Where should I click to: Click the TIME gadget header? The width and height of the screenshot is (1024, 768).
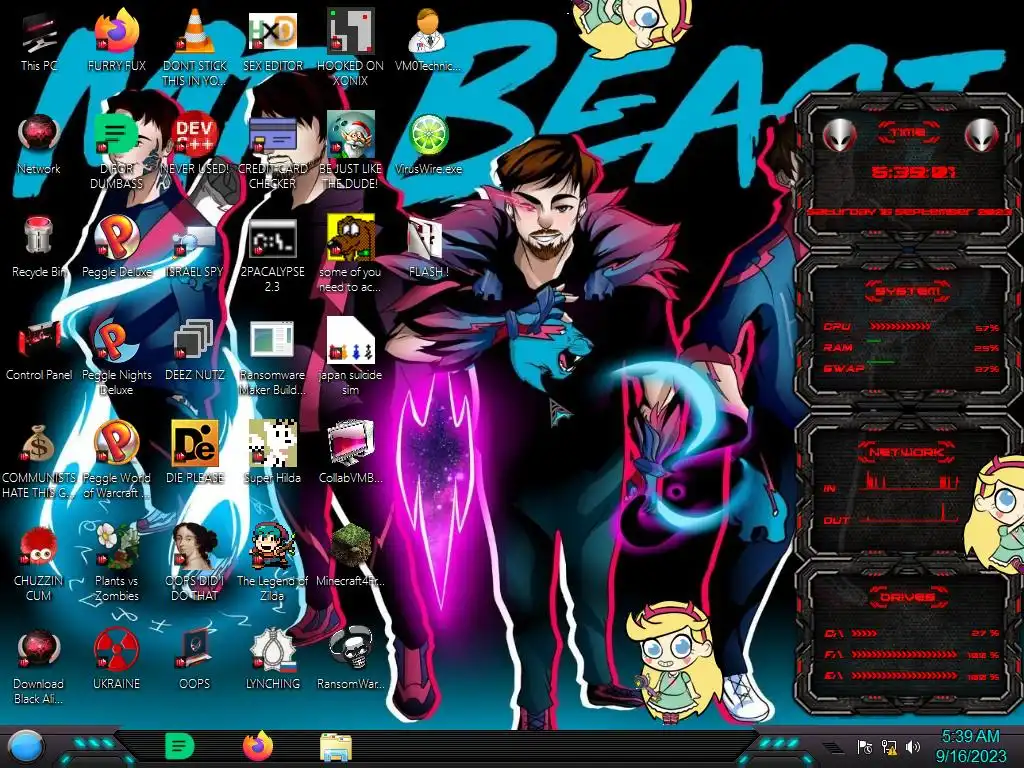click(908, 133)
